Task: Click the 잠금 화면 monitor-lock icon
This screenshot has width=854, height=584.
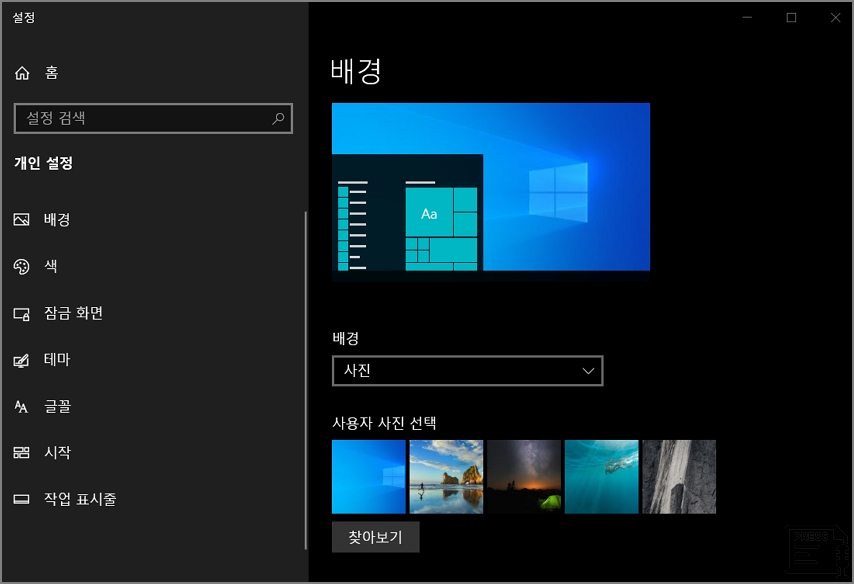Action: tap(21, 314)
